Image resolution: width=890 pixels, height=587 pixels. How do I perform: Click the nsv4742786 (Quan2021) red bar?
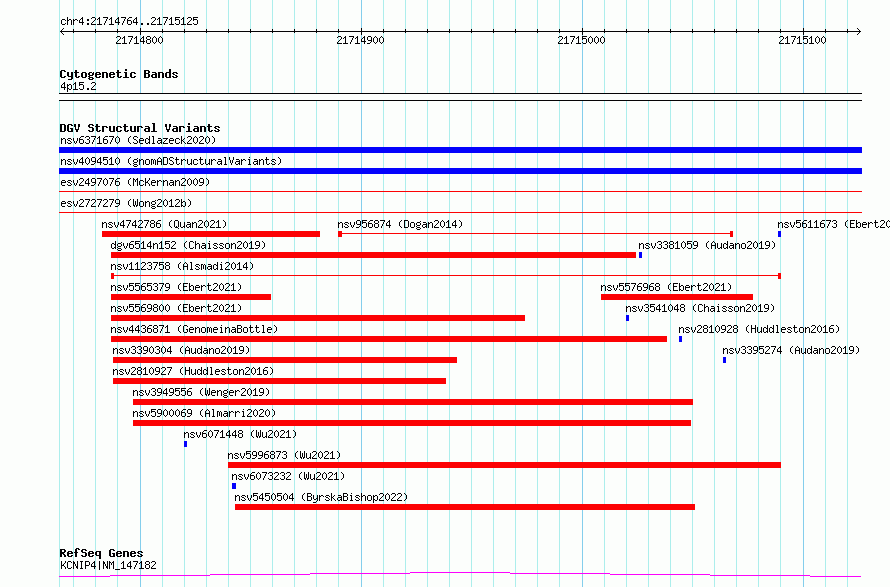pos(211,234)
